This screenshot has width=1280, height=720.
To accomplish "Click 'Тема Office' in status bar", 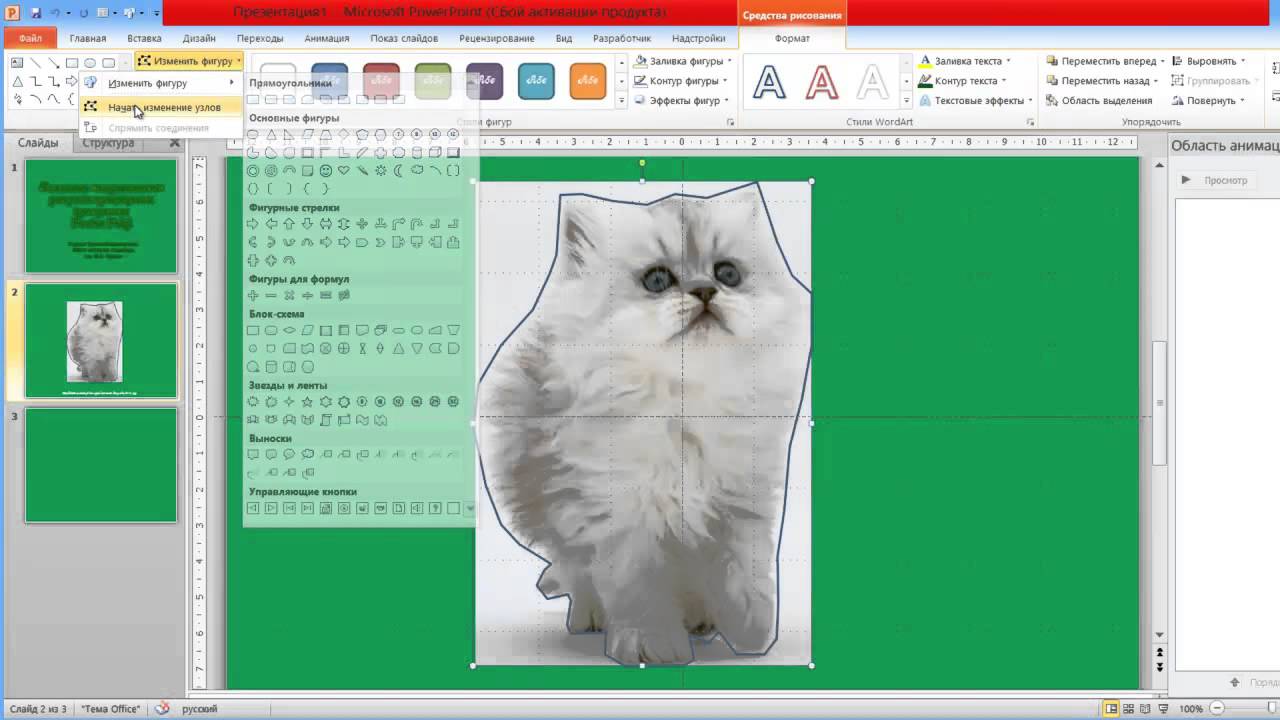I will [x=111, y=709].
